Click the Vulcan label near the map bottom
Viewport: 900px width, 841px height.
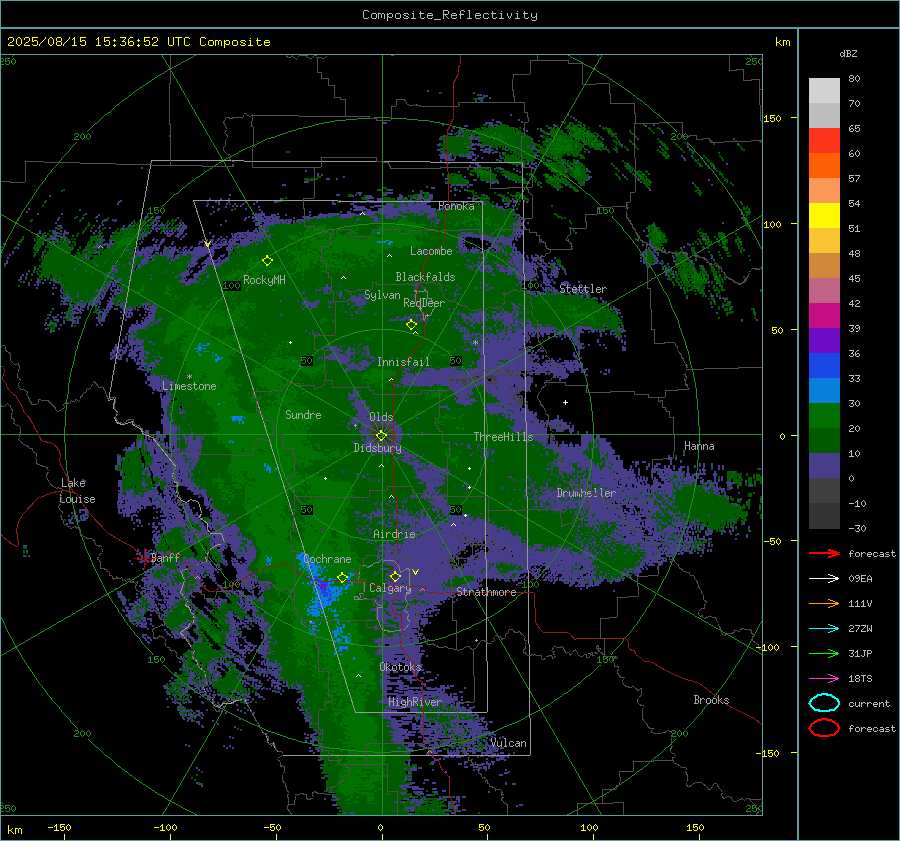[x=509, y=743]
